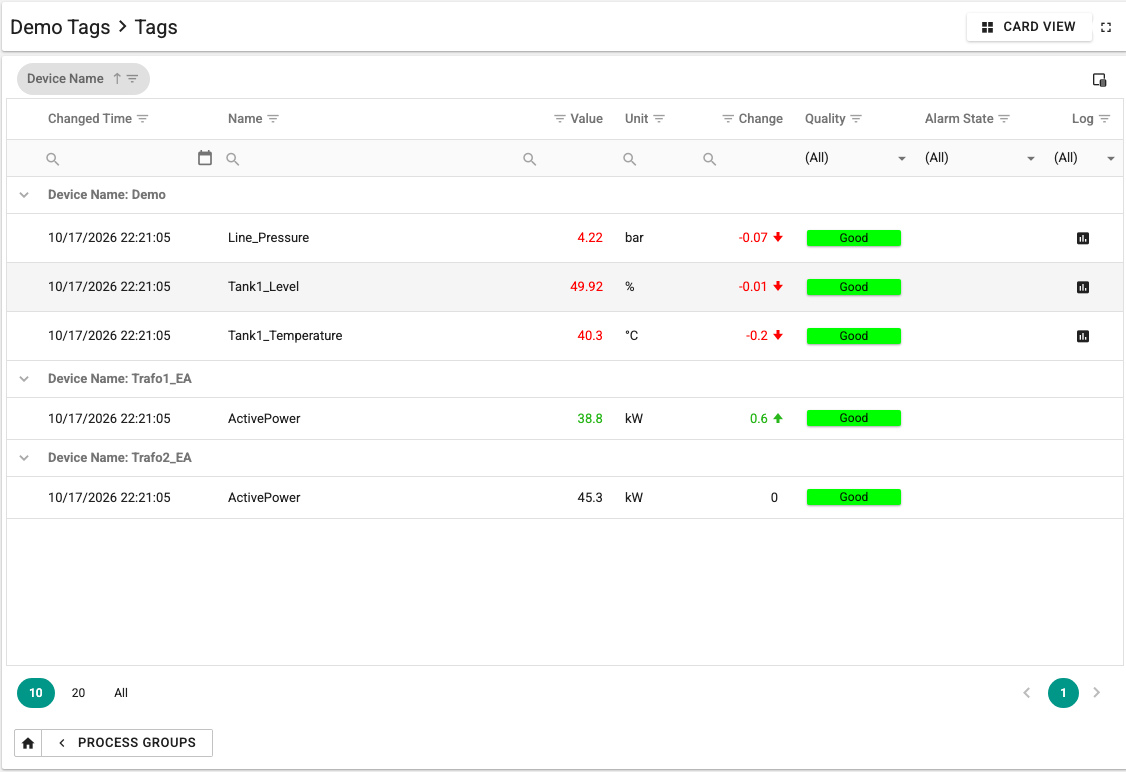Open the Changed Time calendar picker
Screen dimensions: 1126x772
coord(205,158)
